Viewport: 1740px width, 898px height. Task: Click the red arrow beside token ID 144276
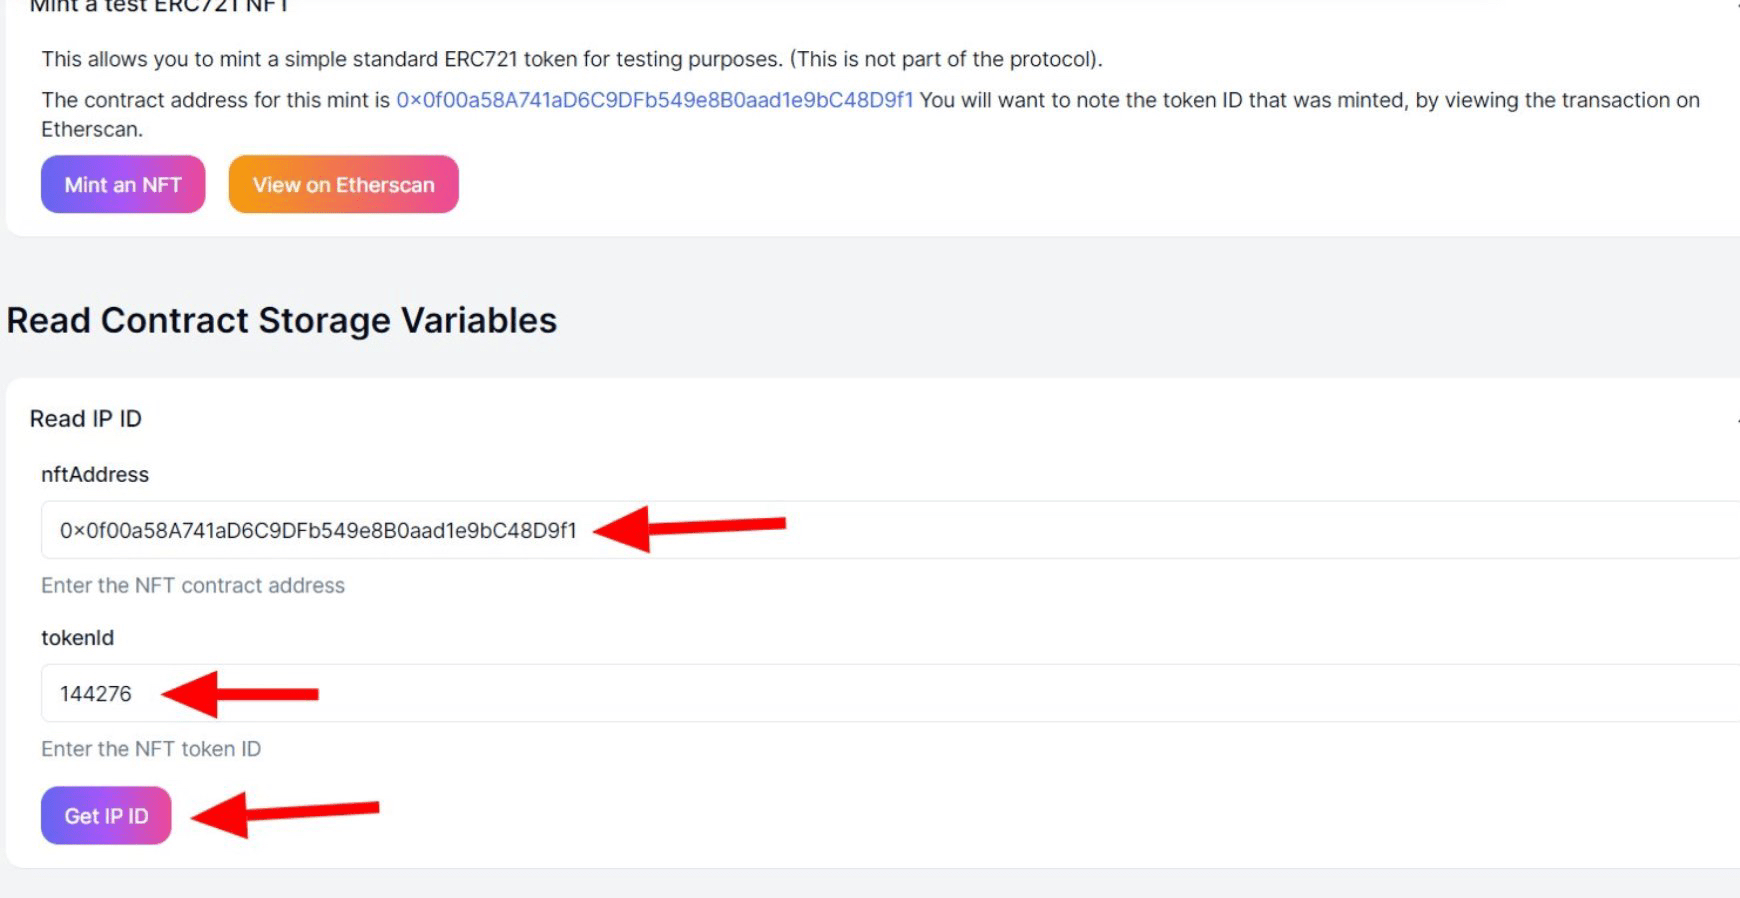click(240, 693)
